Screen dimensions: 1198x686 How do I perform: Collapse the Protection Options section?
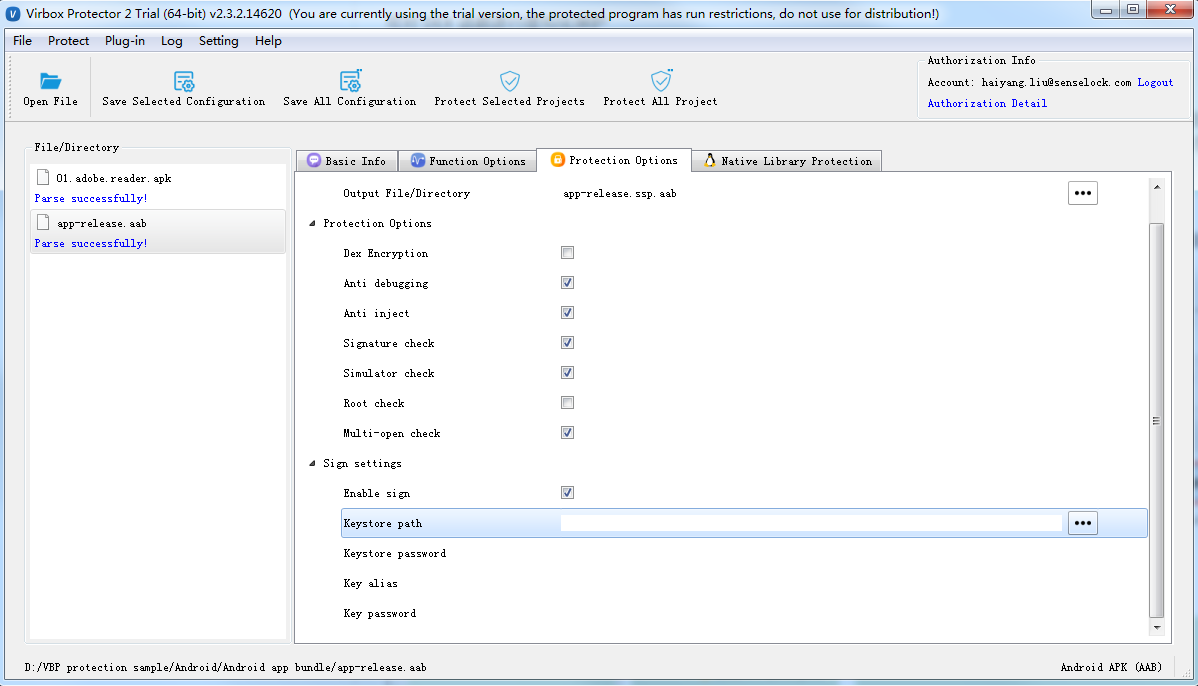point(312,223)
